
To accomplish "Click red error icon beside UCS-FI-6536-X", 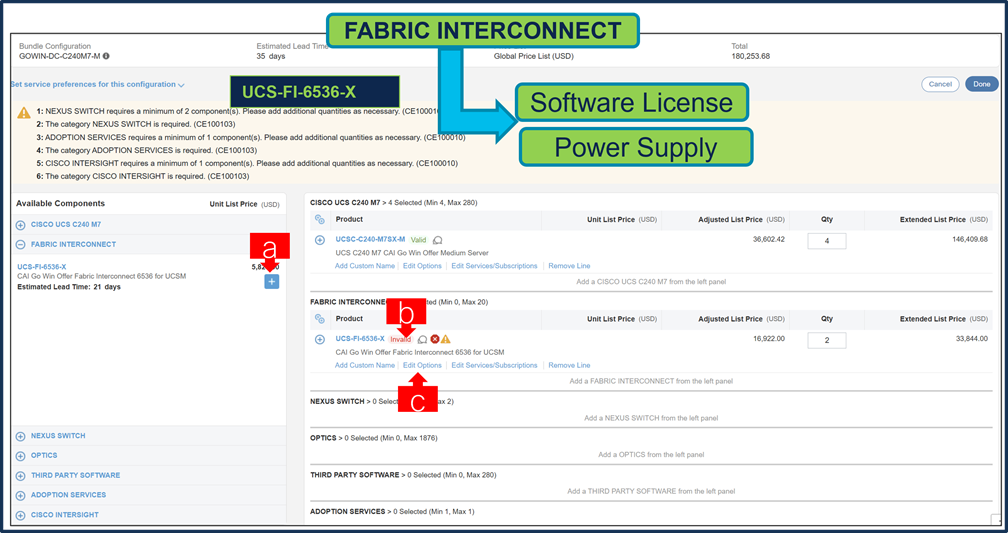I will tap(435, 339).
